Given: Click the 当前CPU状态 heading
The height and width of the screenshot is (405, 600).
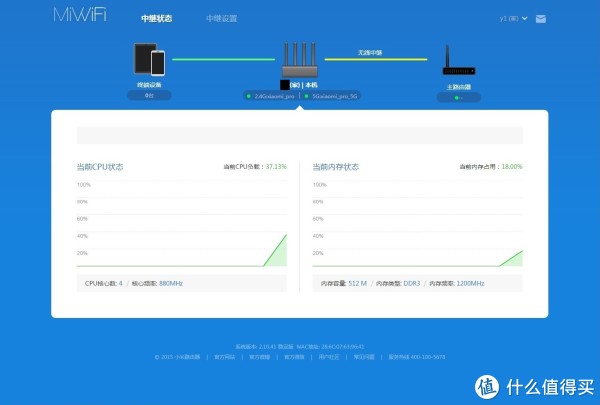Looking at the screenshot, I should tap(100, 167).
